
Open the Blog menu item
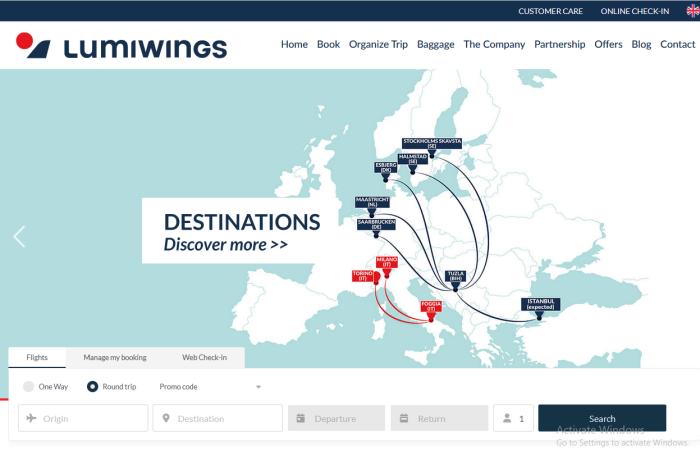tap(642, 44)
